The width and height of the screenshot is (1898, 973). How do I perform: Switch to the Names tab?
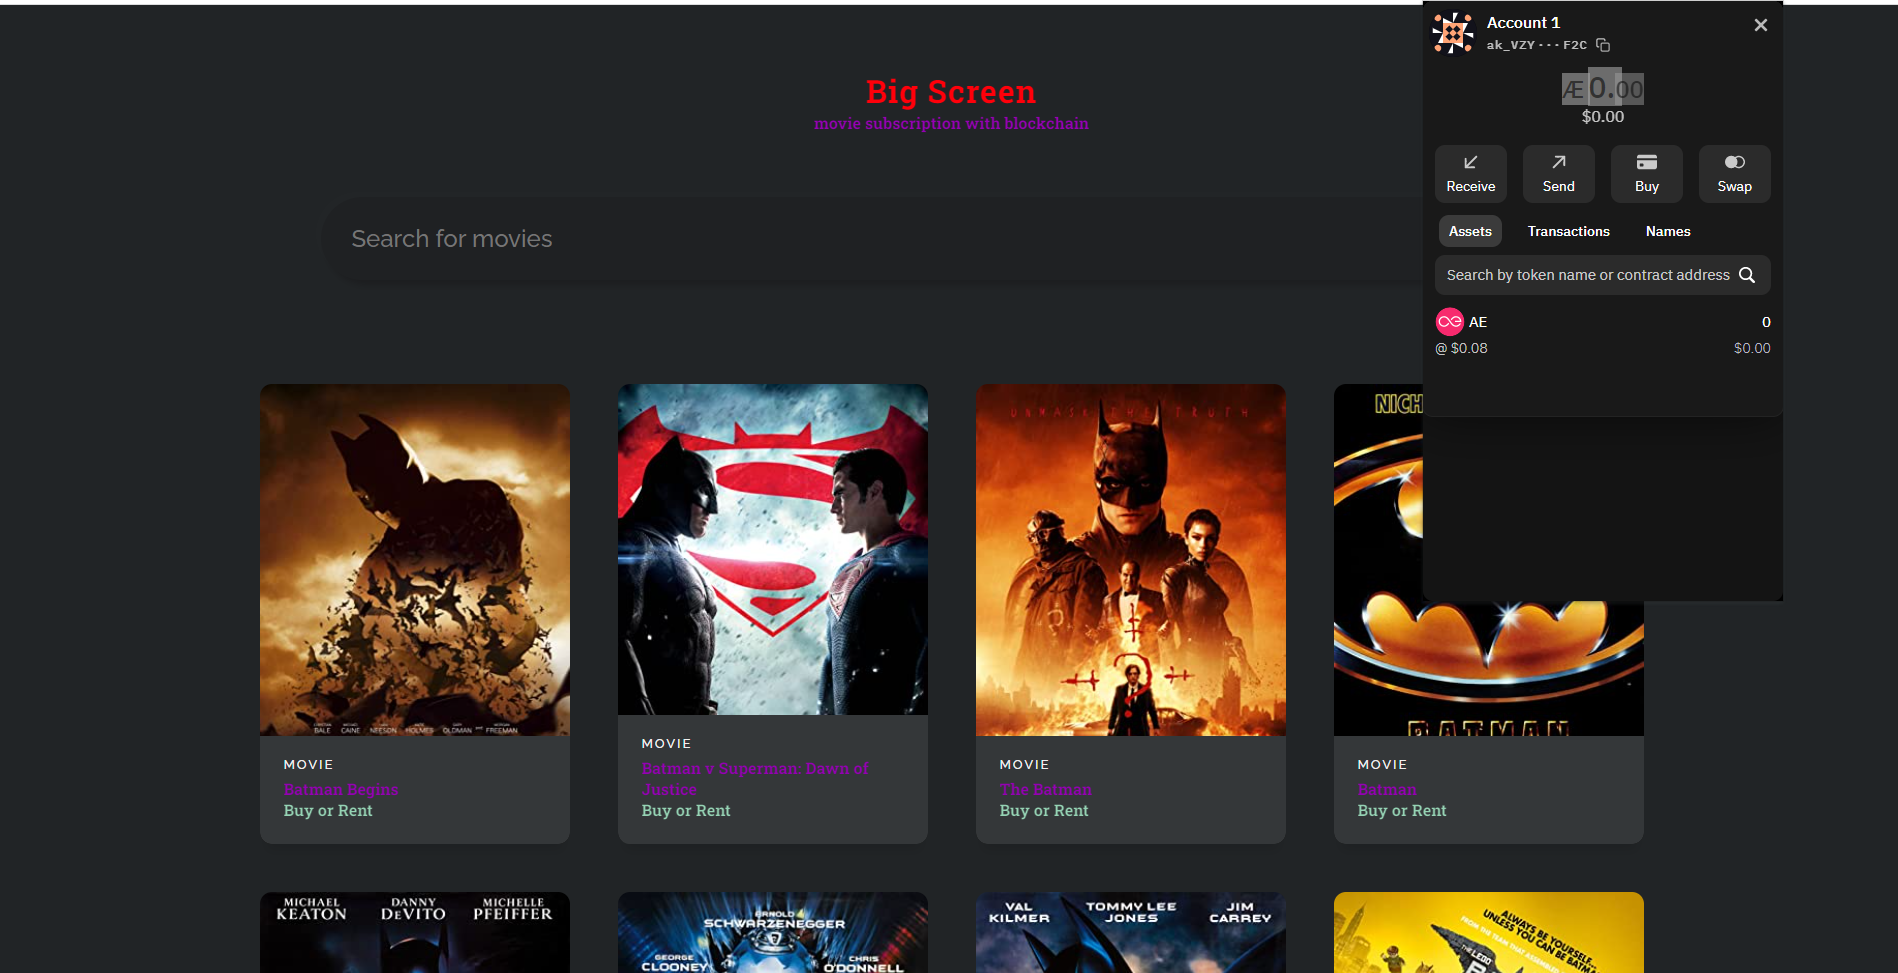click(1668, 231)
